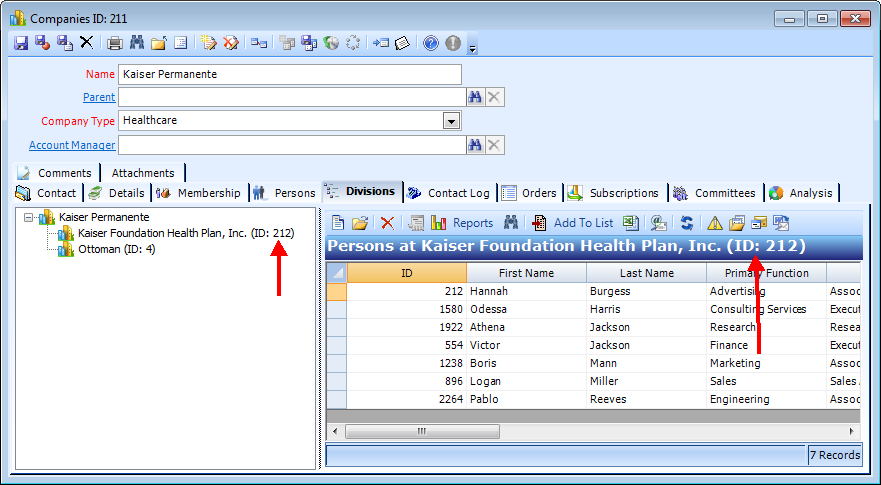The image size is (881, 485).
Task: Clear the Account Manager field
Action: pyautogui.click(x=494, y=145)
